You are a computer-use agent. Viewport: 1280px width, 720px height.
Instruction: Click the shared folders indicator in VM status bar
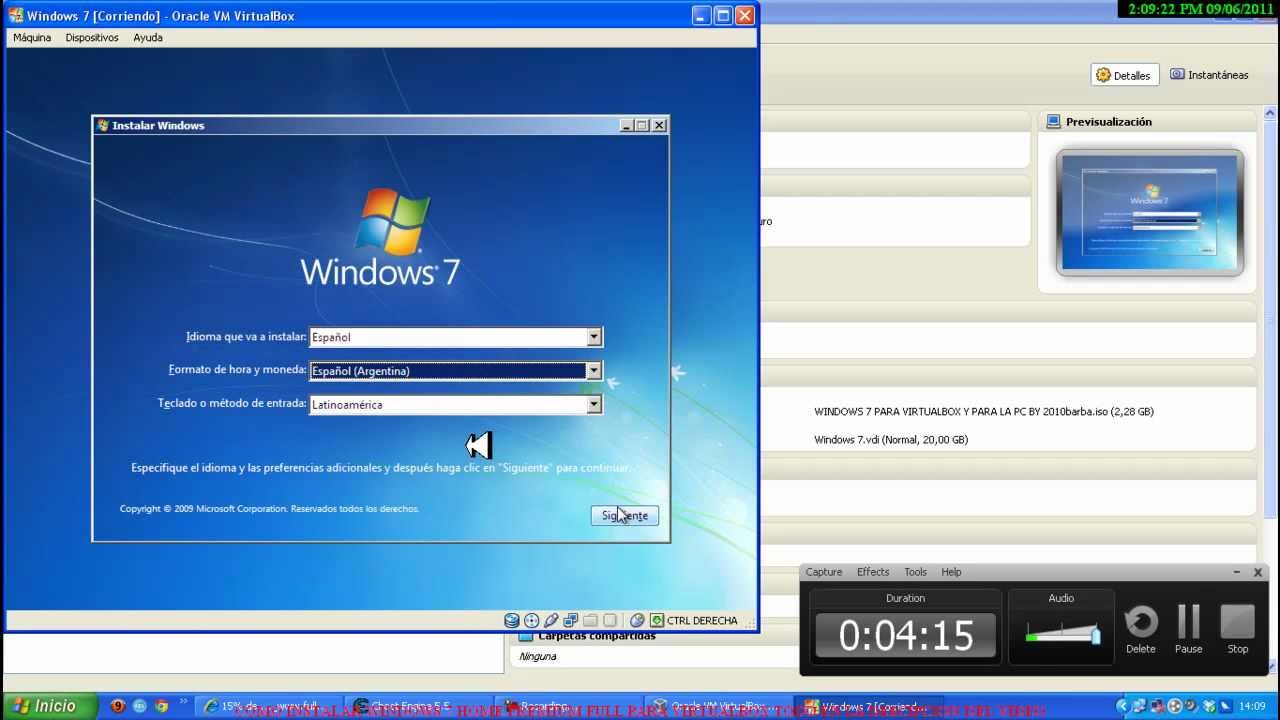coord(590,620)
